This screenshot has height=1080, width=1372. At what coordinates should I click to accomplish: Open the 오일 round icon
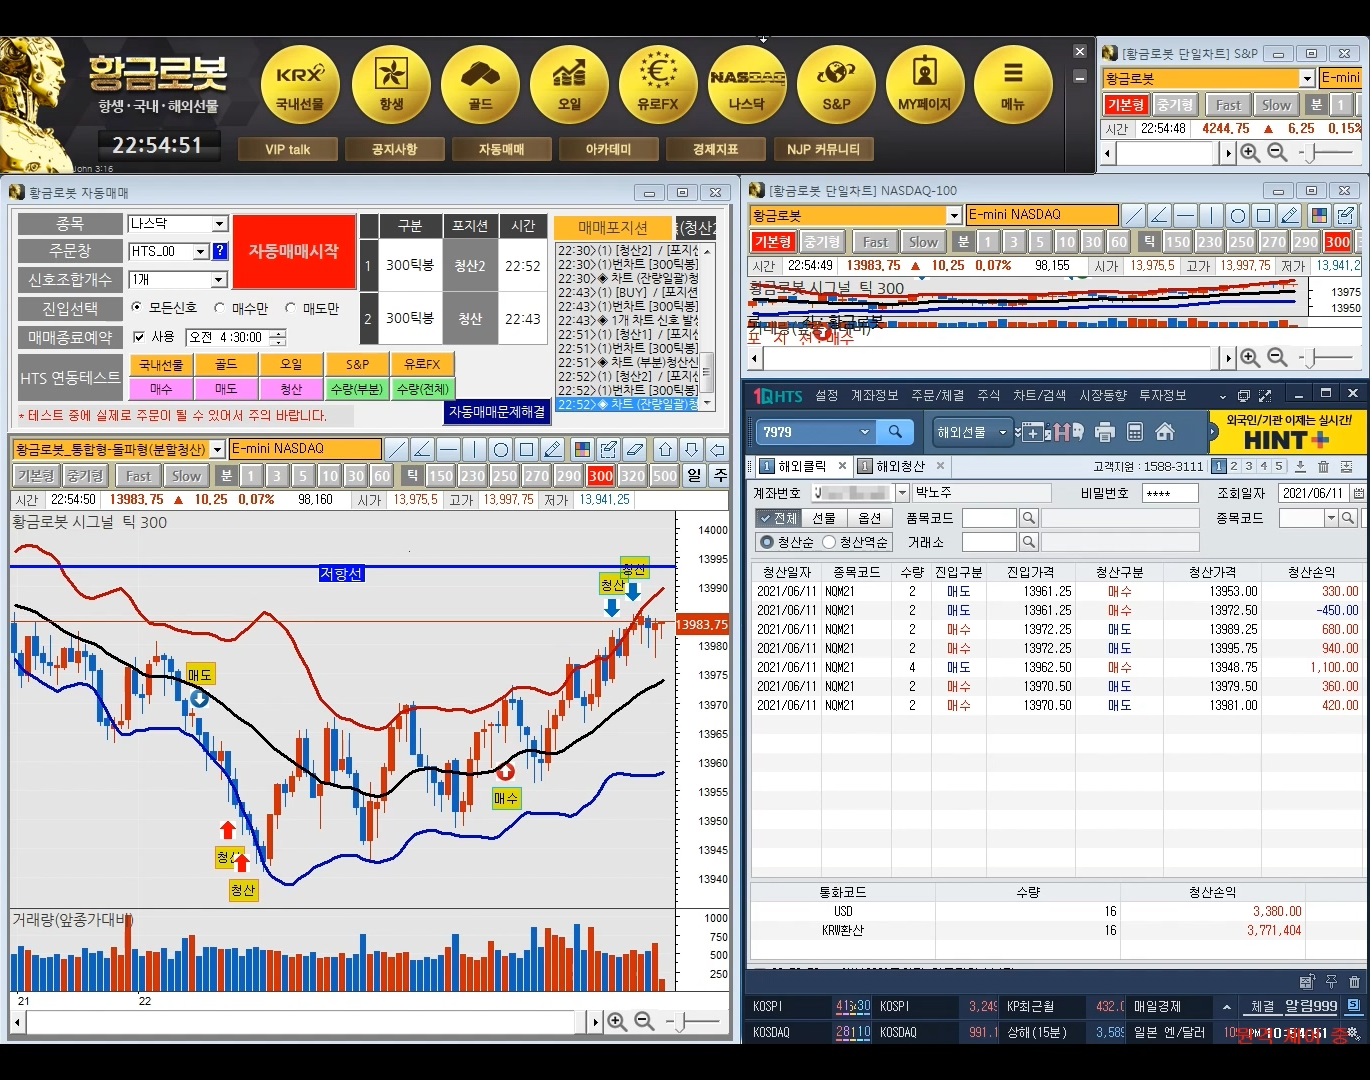tap(569, 84)
